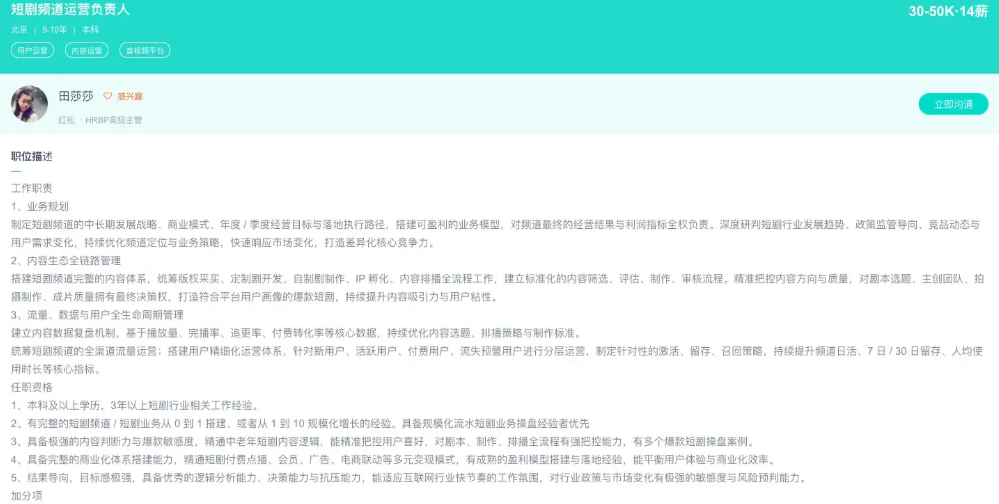The image size is (999, 504).
Task: Click the line starting 2、有完整的短剧频道
Action: 300,423
